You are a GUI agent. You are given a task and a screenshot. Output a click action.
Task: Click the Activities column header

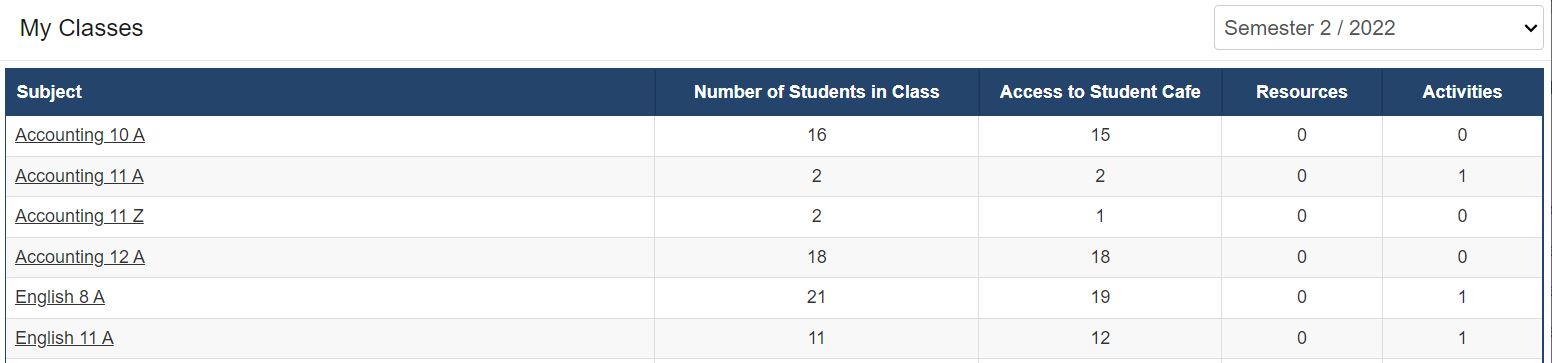tap(1462, 92)
